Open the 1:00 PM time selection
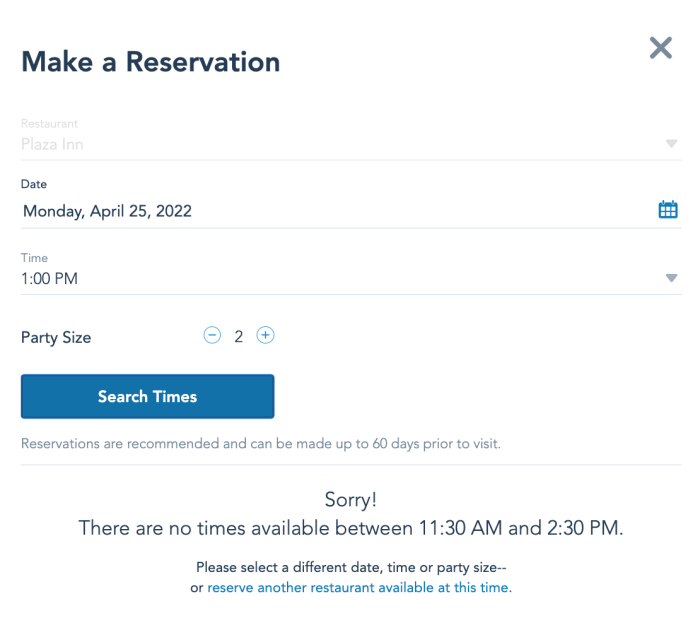700x625 pixels. pos(351,279)
